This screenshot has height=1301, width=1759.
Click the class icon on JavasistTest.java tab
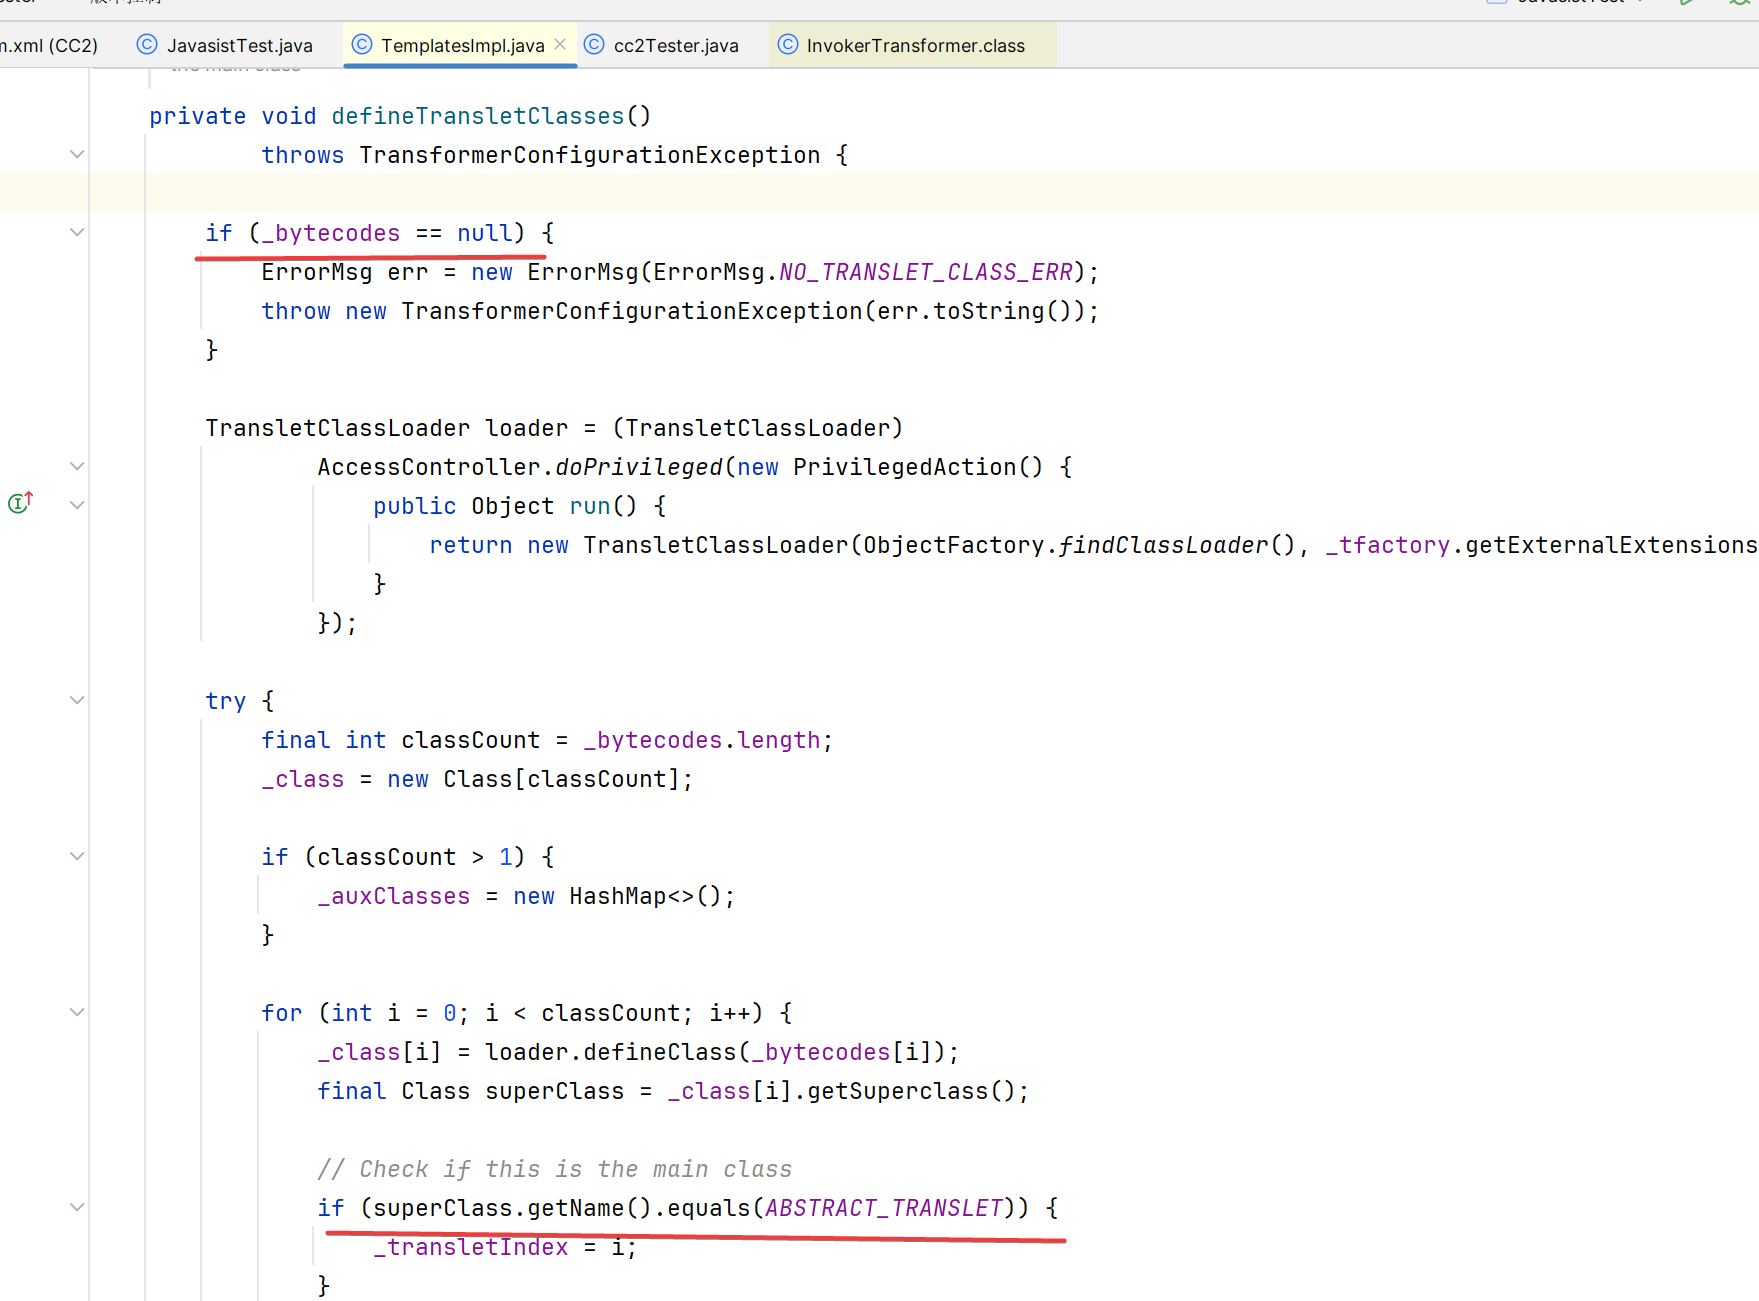pyautogui.click(x=147, y=45)
